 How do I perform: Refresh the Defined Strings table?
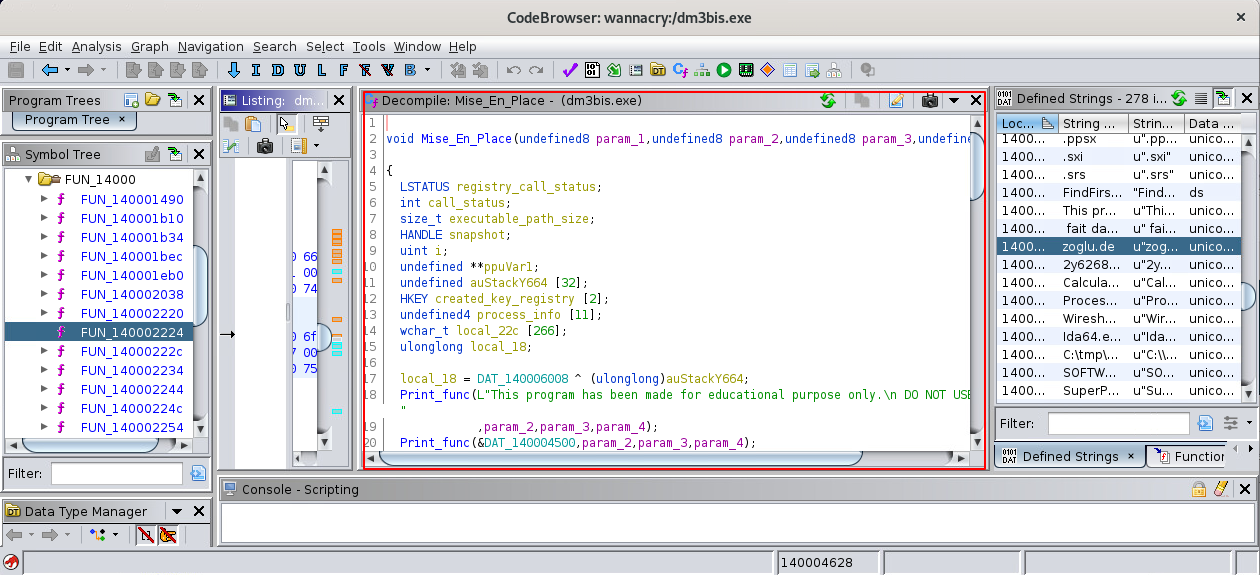tap(1179, 98)
